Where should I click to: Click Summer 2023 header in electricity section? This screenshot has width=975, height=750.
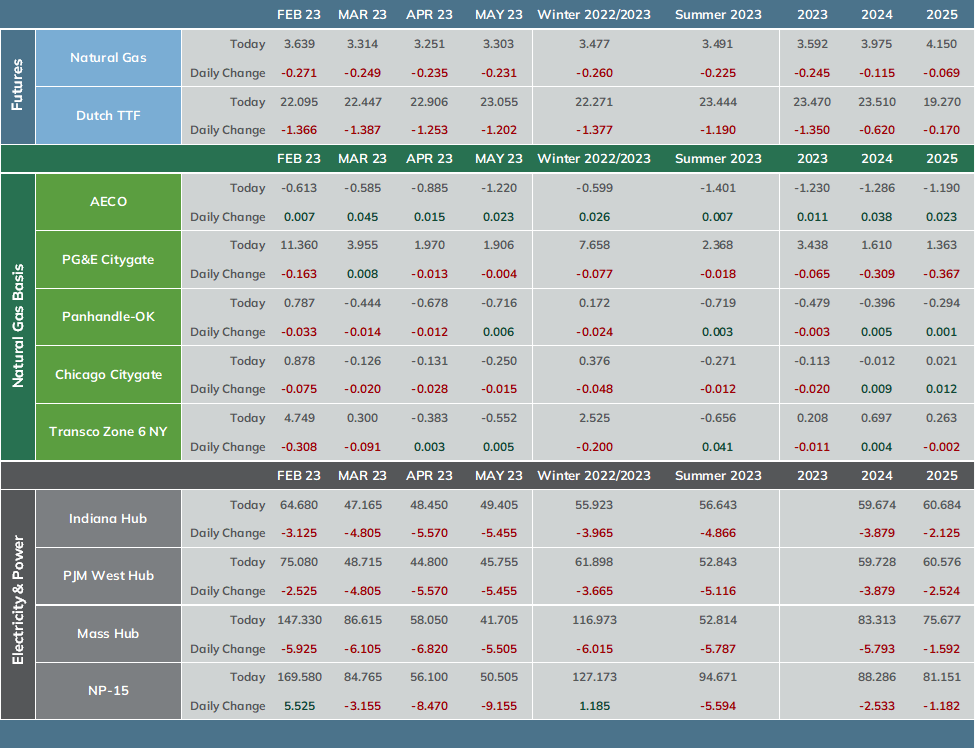[718, 476]
